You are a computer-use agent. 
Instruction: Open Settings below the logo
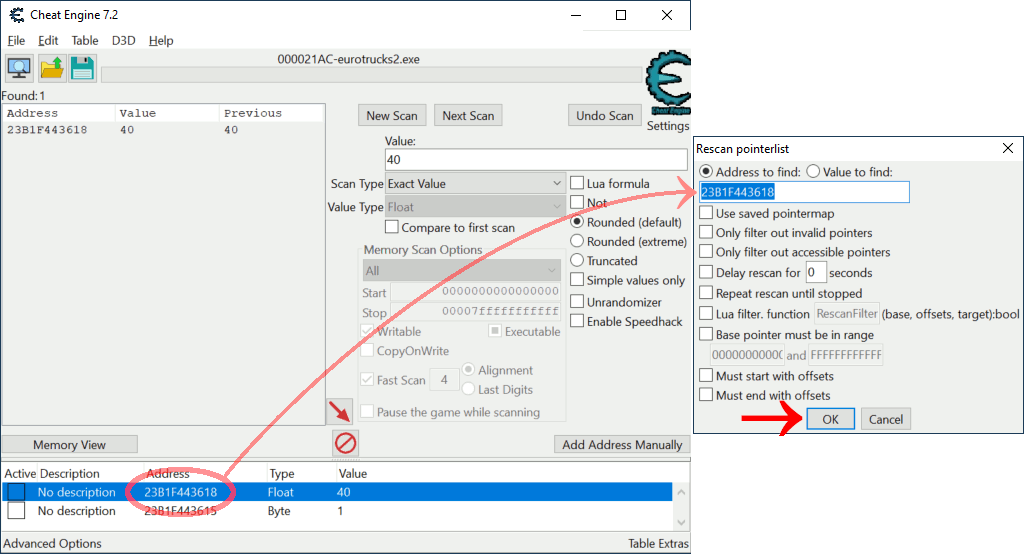pos(667,125)
